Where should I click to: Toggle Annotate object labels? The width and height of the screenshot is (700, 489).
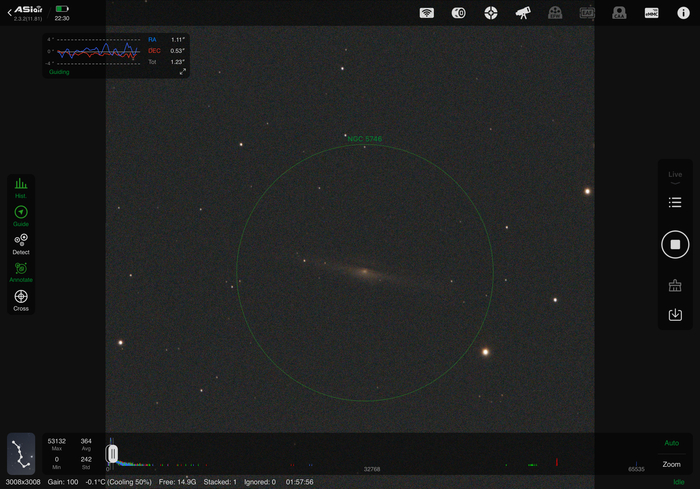(x=21, y=271)
